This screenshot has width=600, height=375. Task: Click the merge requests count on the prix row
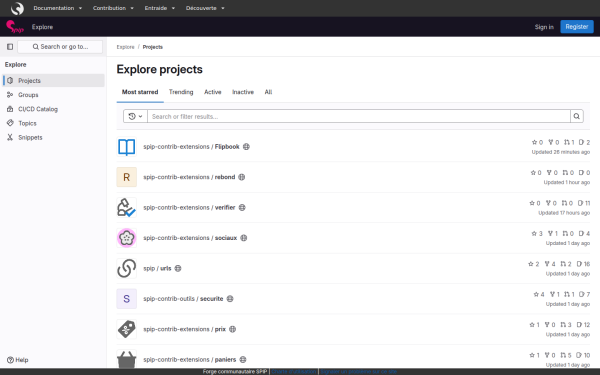(566, 325)
